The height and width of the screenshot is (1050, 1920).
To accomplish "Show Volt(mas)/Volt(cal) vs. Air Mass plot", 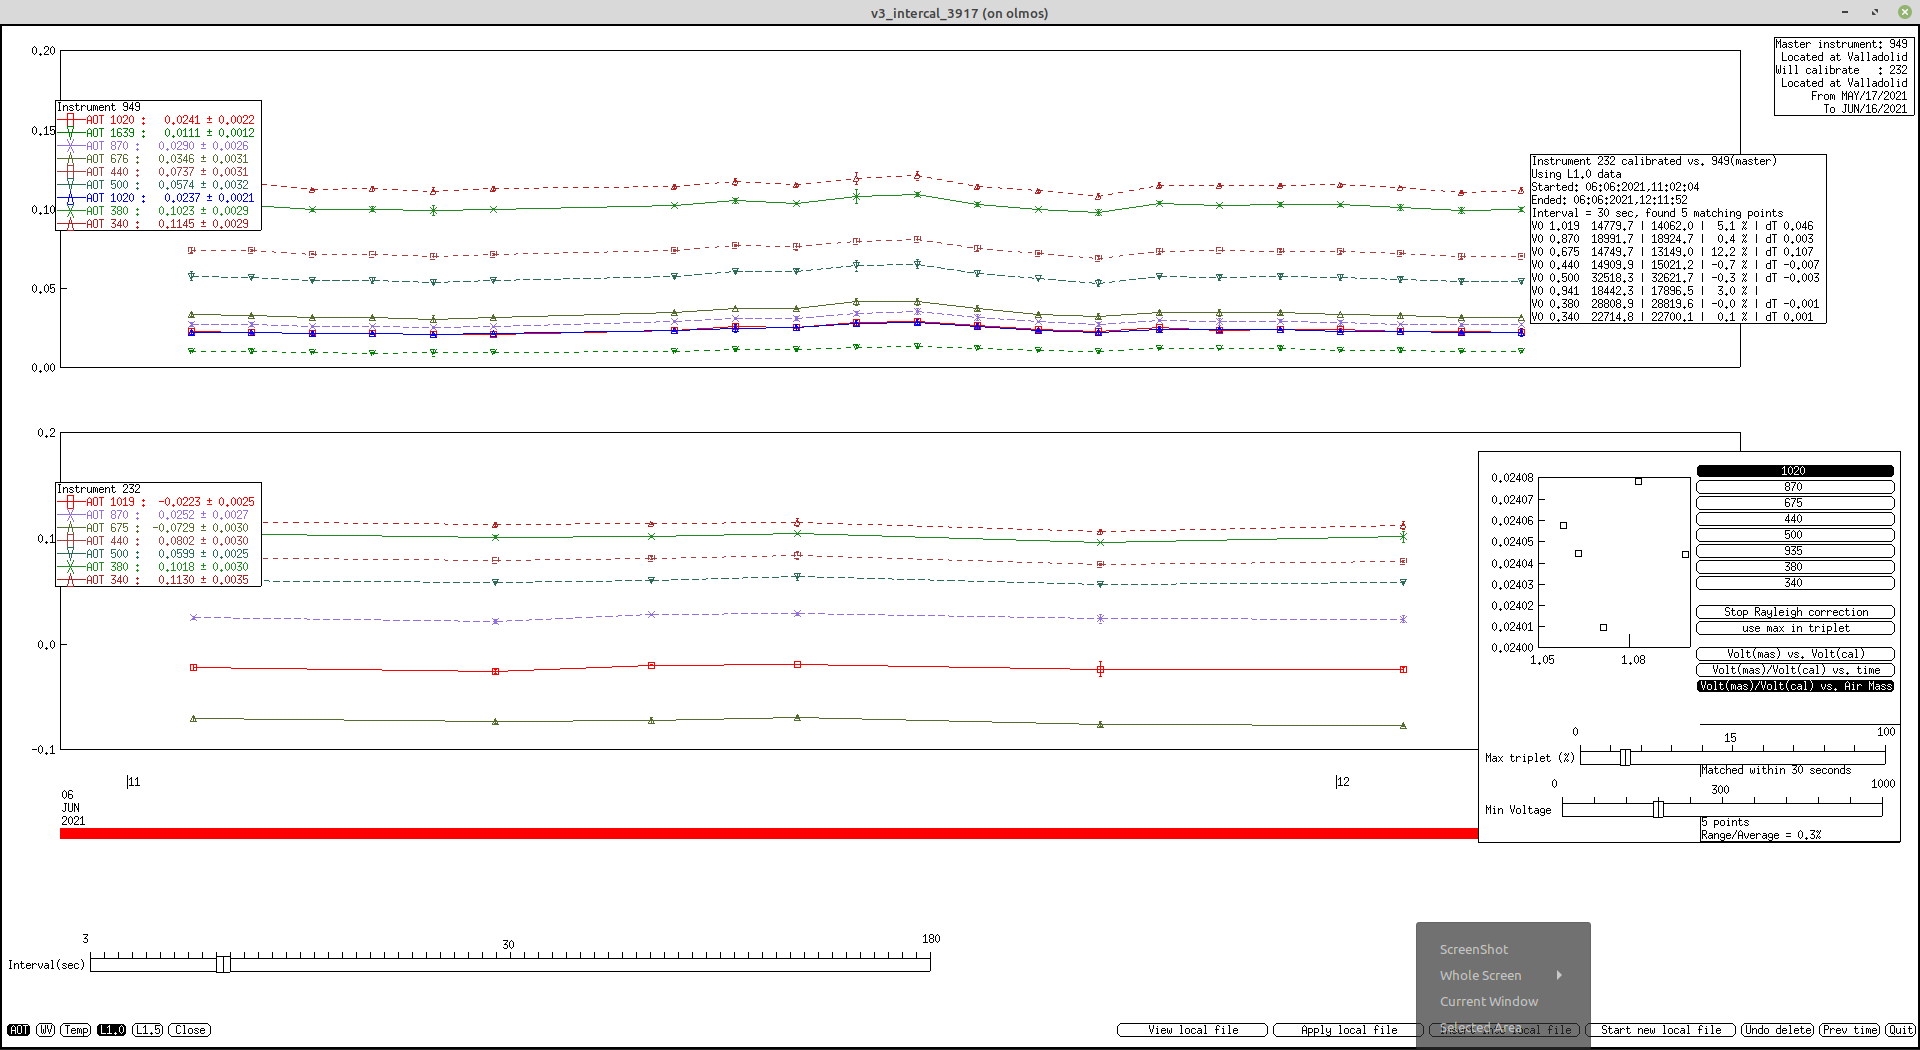I will (1795, 686).
